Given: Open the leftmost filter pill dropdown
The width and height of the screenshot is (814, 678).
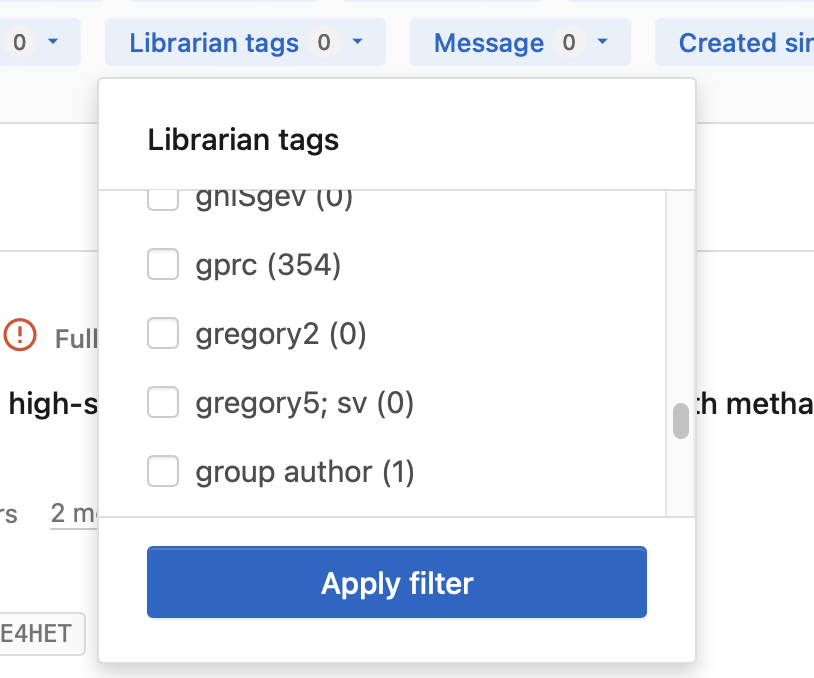Looking at the screenshot, I should point(40,42).
